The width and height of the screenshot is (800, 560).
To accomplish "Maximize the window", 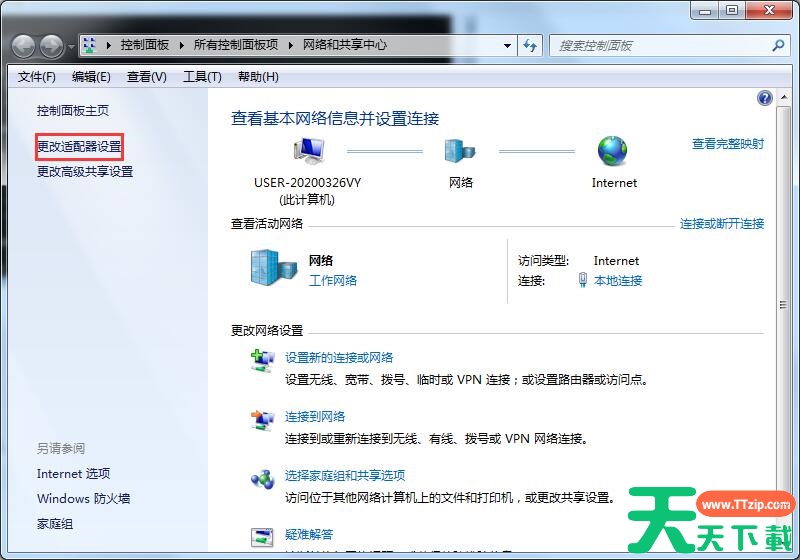I will (732, 11).
